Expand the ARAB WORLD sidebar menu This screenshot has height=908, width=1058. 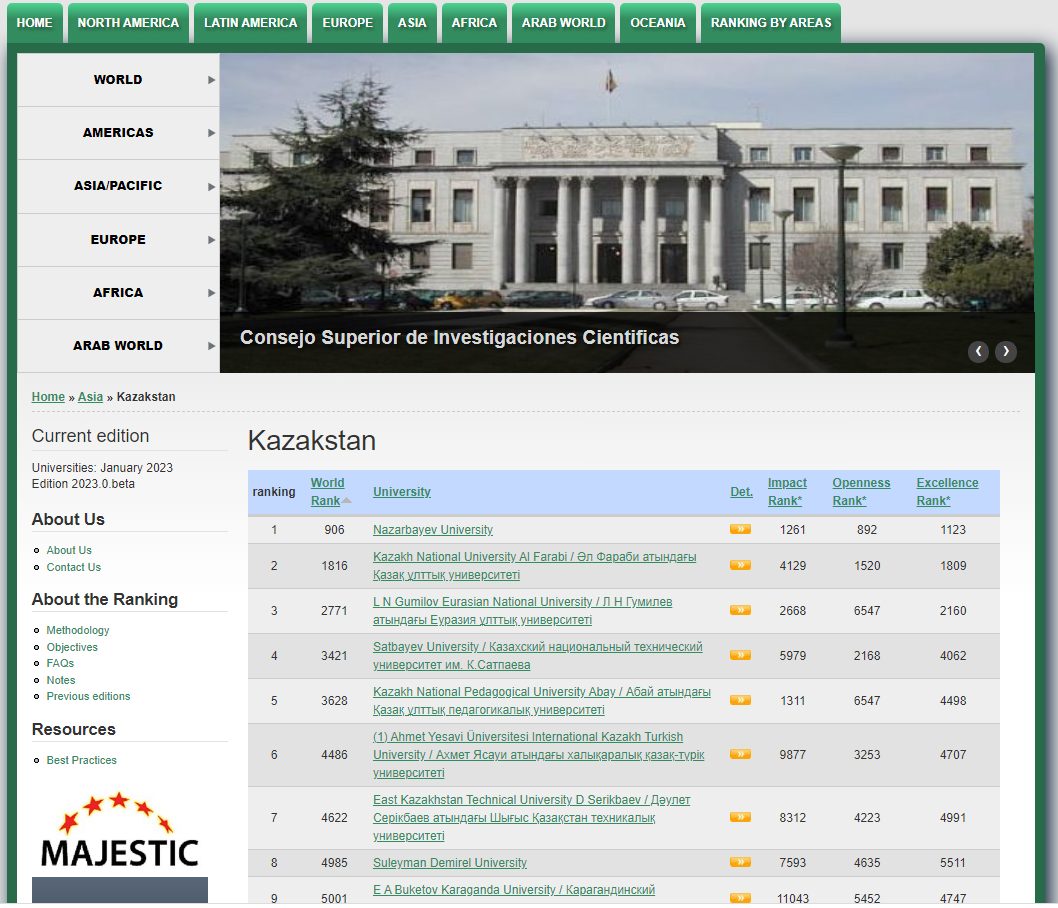point(118,346)
